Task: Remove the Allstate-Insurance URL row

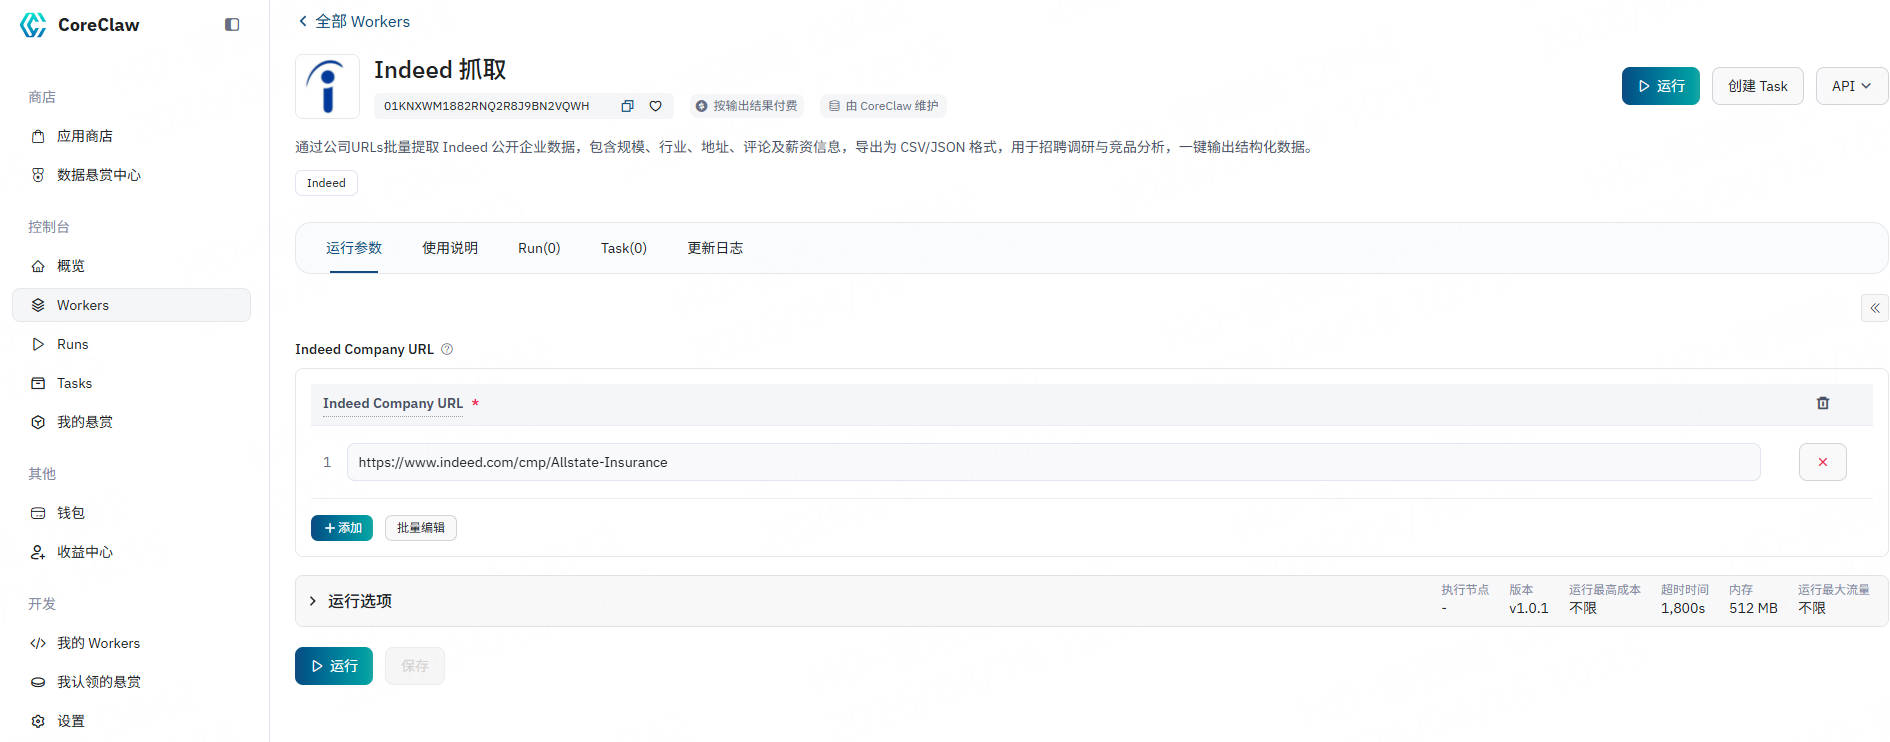Action: 1822,462
